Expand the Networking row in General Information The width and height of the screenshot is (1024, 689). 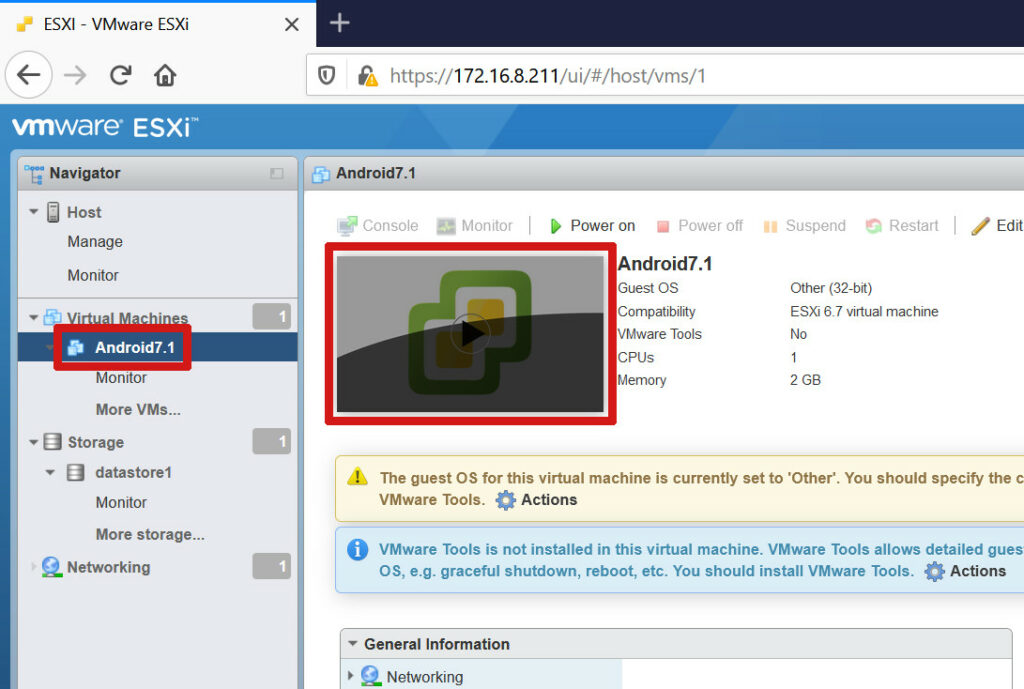click(351, 675)
